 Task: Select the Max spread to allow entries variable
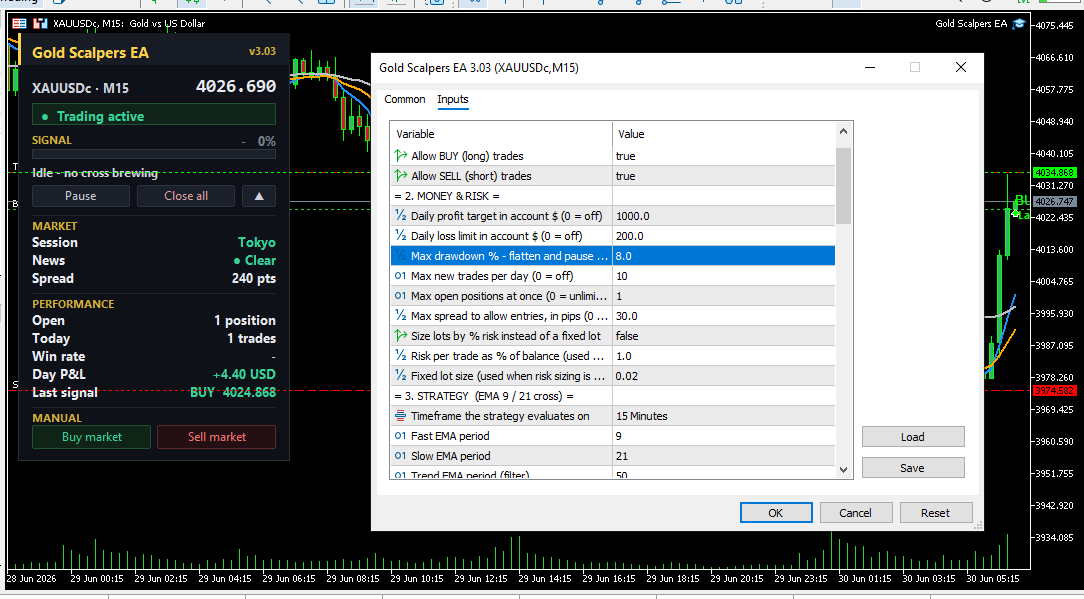(510, 316)
